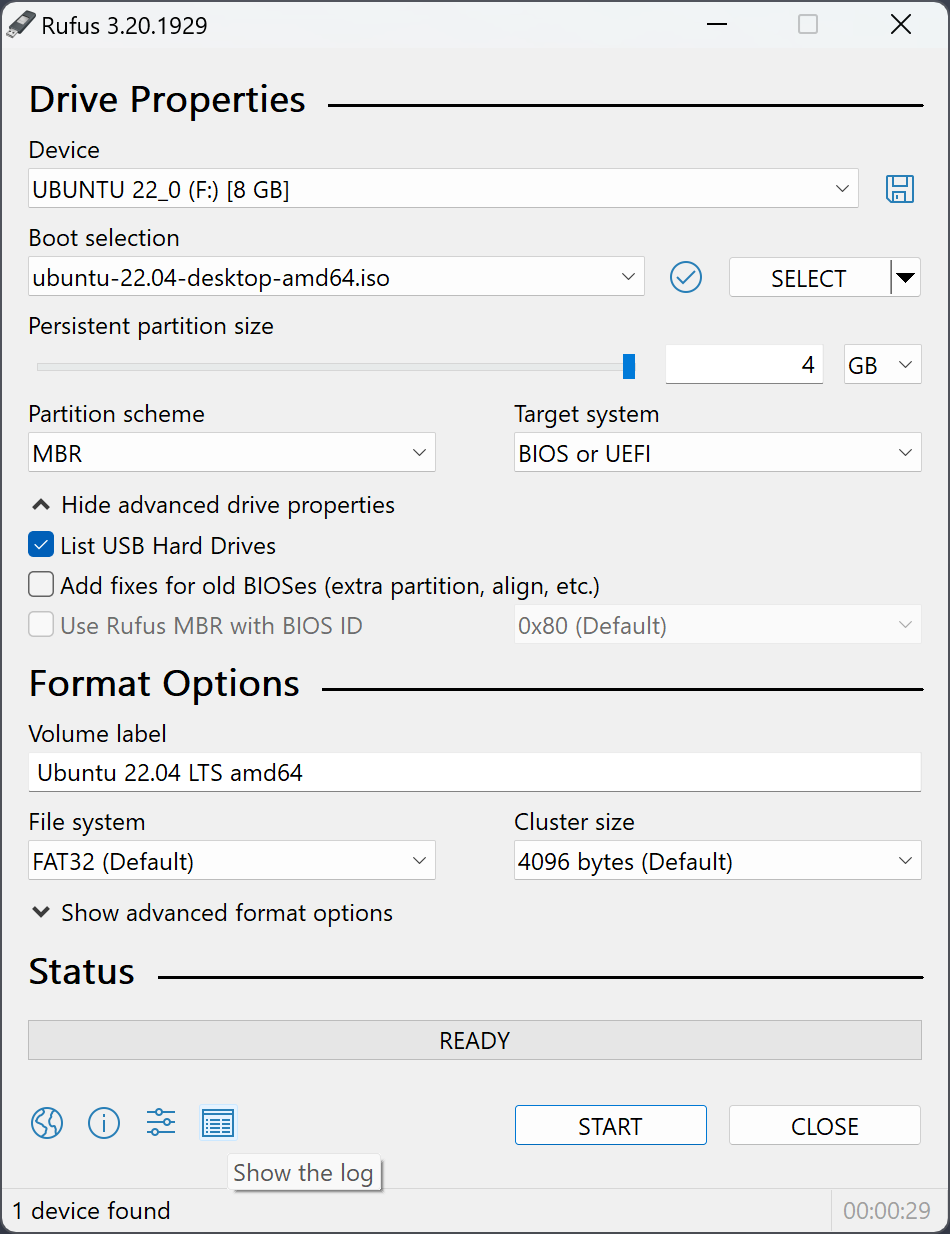The width and height of the screenshot is (950, 1234).
Task: Adjust the persistent partition size slider
Action: pos(628,365)
